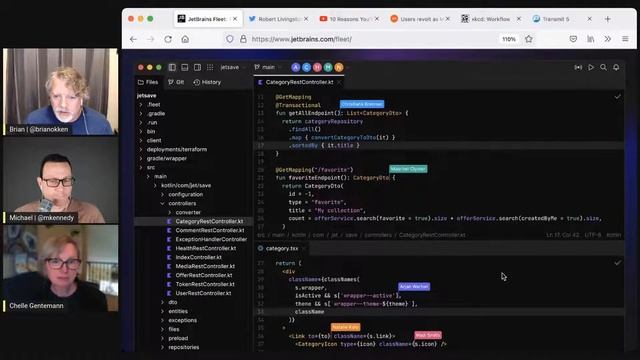The height and width of the screenshot is (360, 640).
Task: Expand the gradle/wrapper folder
Action: pos(141,158)
